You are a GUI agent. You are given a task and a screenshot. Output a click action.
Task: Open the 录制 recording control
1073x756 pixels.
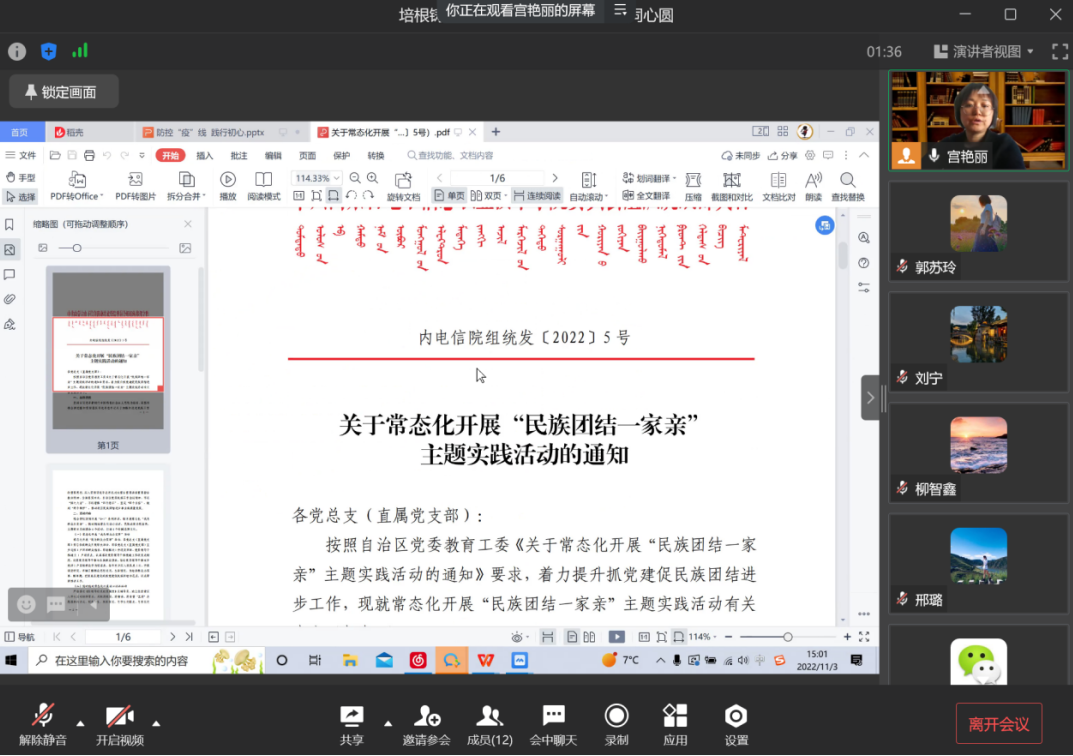[616, 722]
